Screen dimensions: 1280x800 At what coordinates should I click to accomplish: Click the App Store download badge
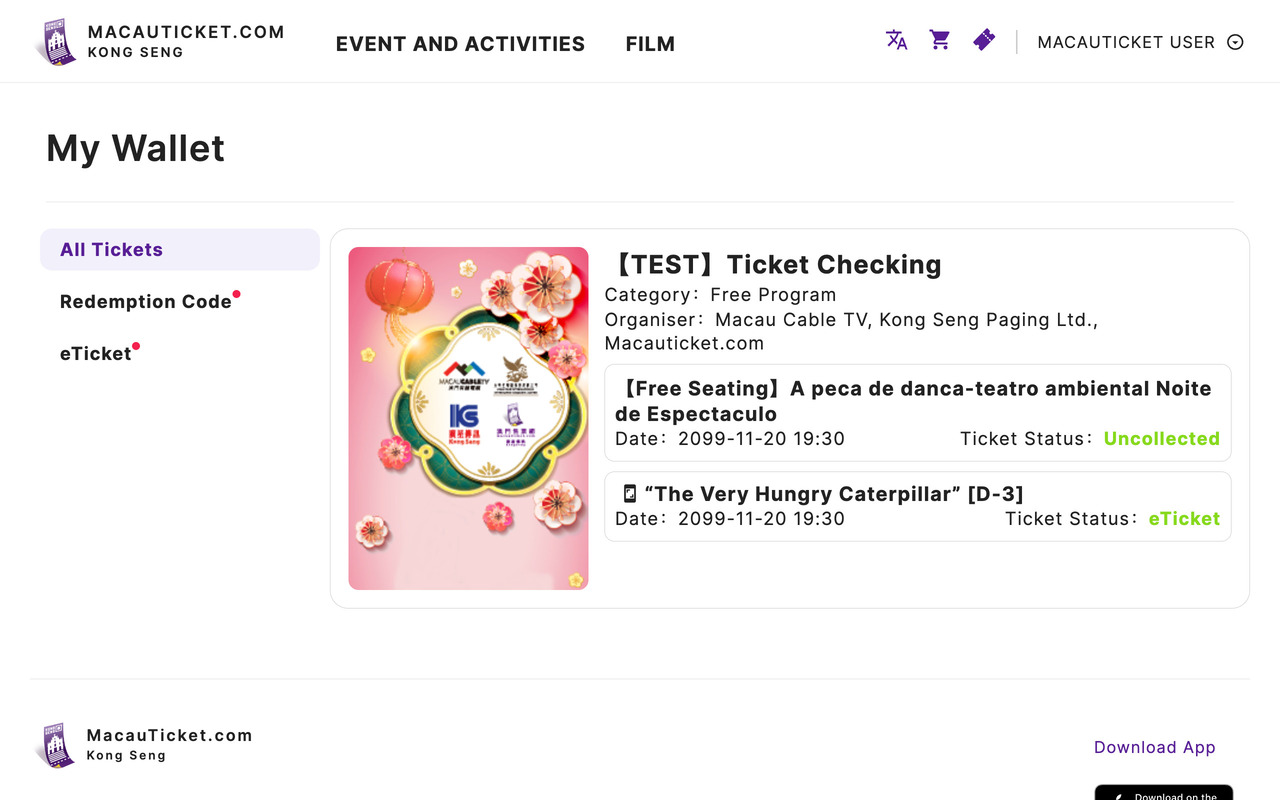coord(1163,793)
